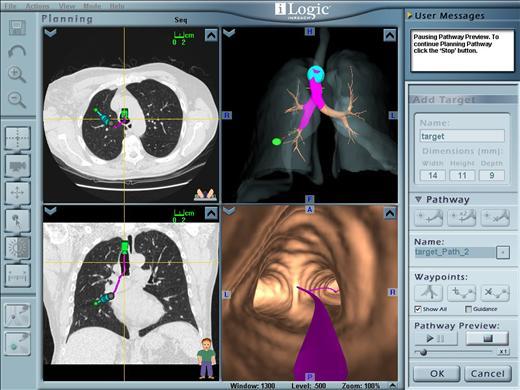
Task: Click the delete waypoint X icon
Action: coord(495,292)
